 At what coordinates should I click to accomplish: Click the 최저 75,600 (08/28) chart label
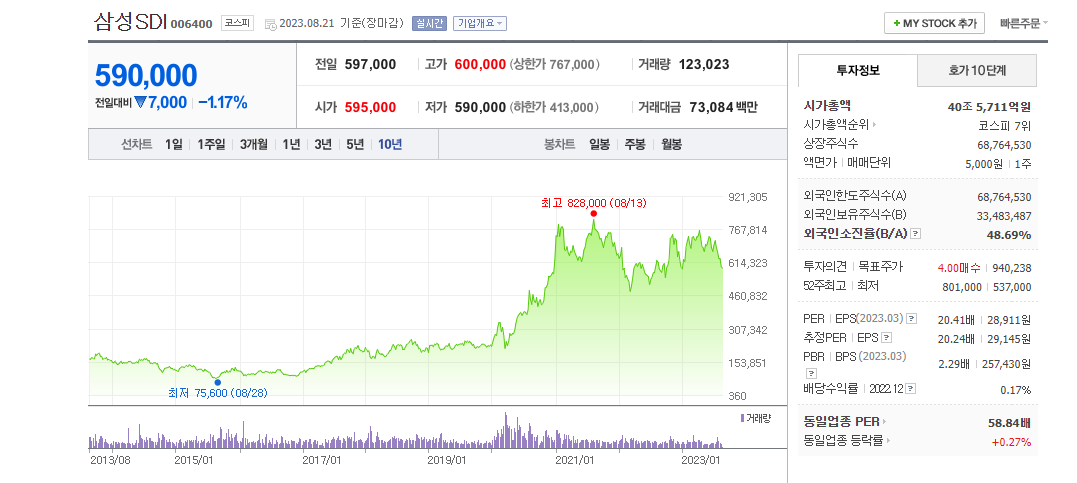coord(218,394)
